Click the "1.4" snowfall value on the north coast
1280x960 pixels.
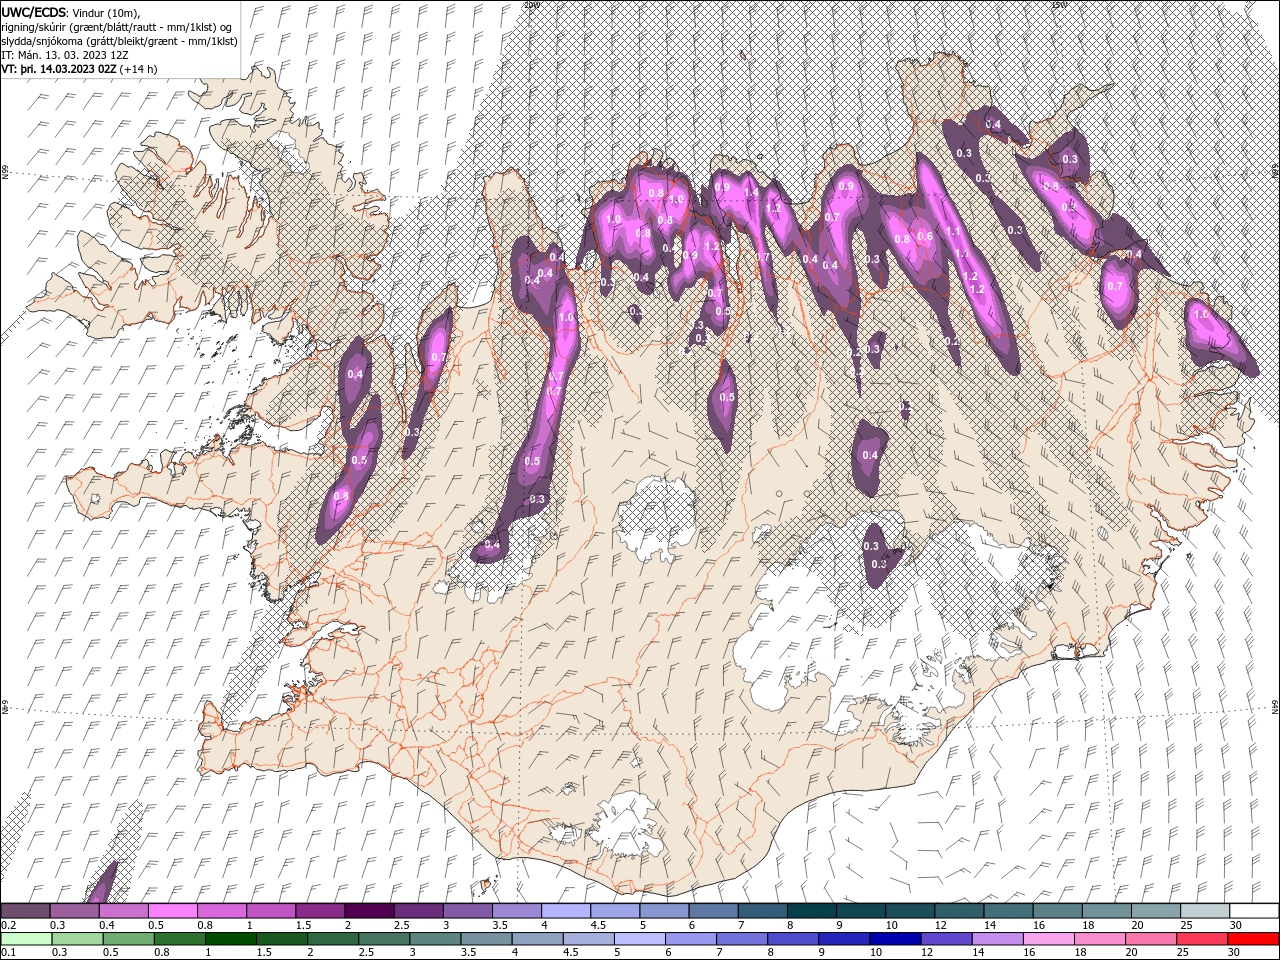pos(752,193)
